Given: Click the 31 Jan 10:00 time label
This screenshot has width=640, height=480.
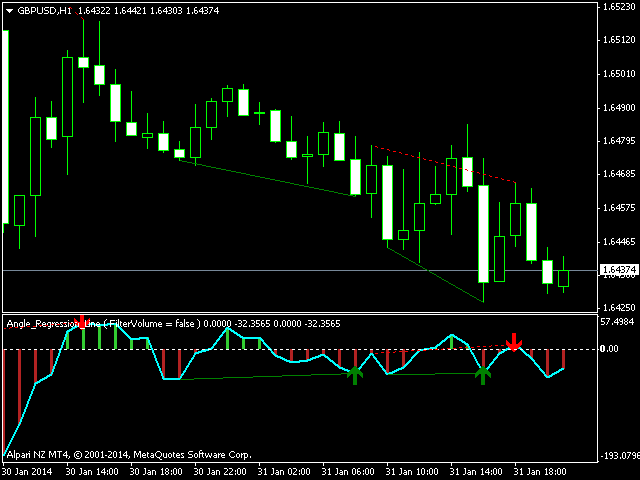Looking at the screenshot, I should 412,472.
